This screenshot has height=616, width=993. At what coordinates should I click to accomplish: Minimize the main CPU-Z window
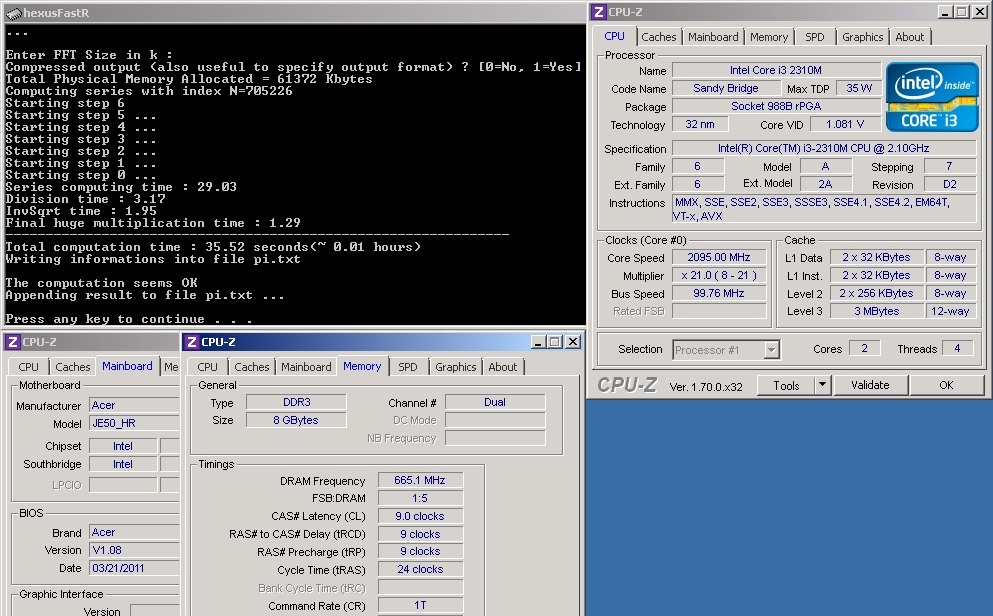tap(946, 12)
